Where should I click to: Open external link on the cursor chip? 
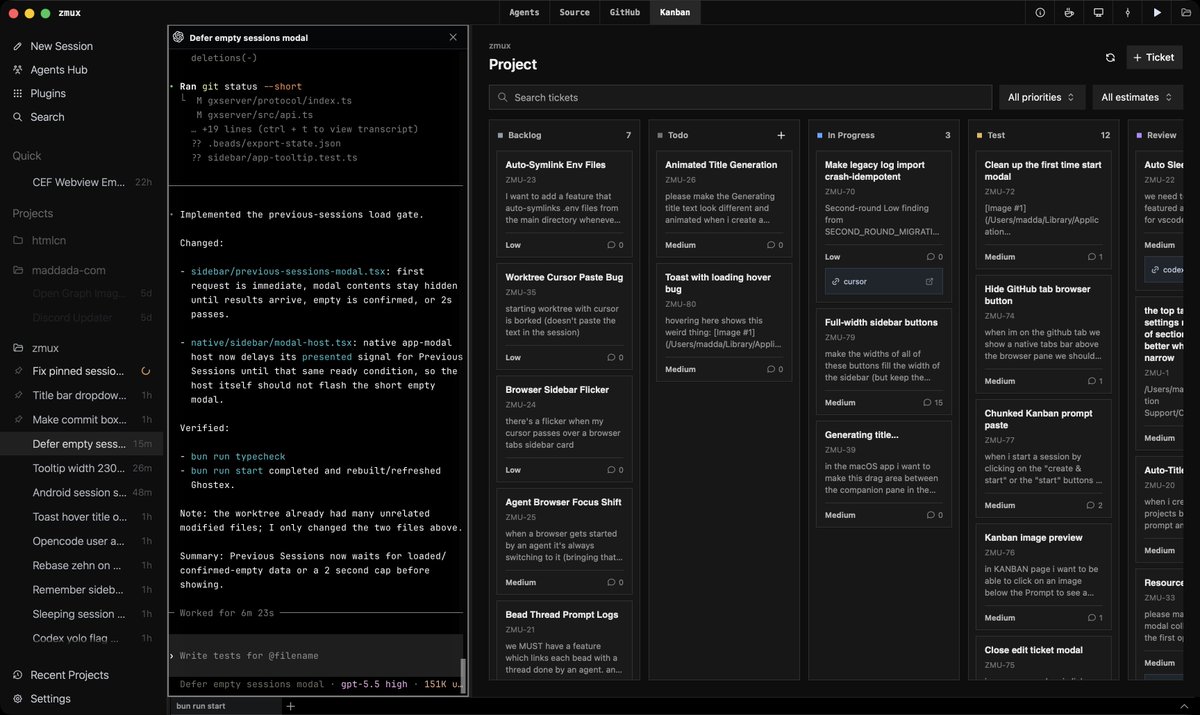929,282
